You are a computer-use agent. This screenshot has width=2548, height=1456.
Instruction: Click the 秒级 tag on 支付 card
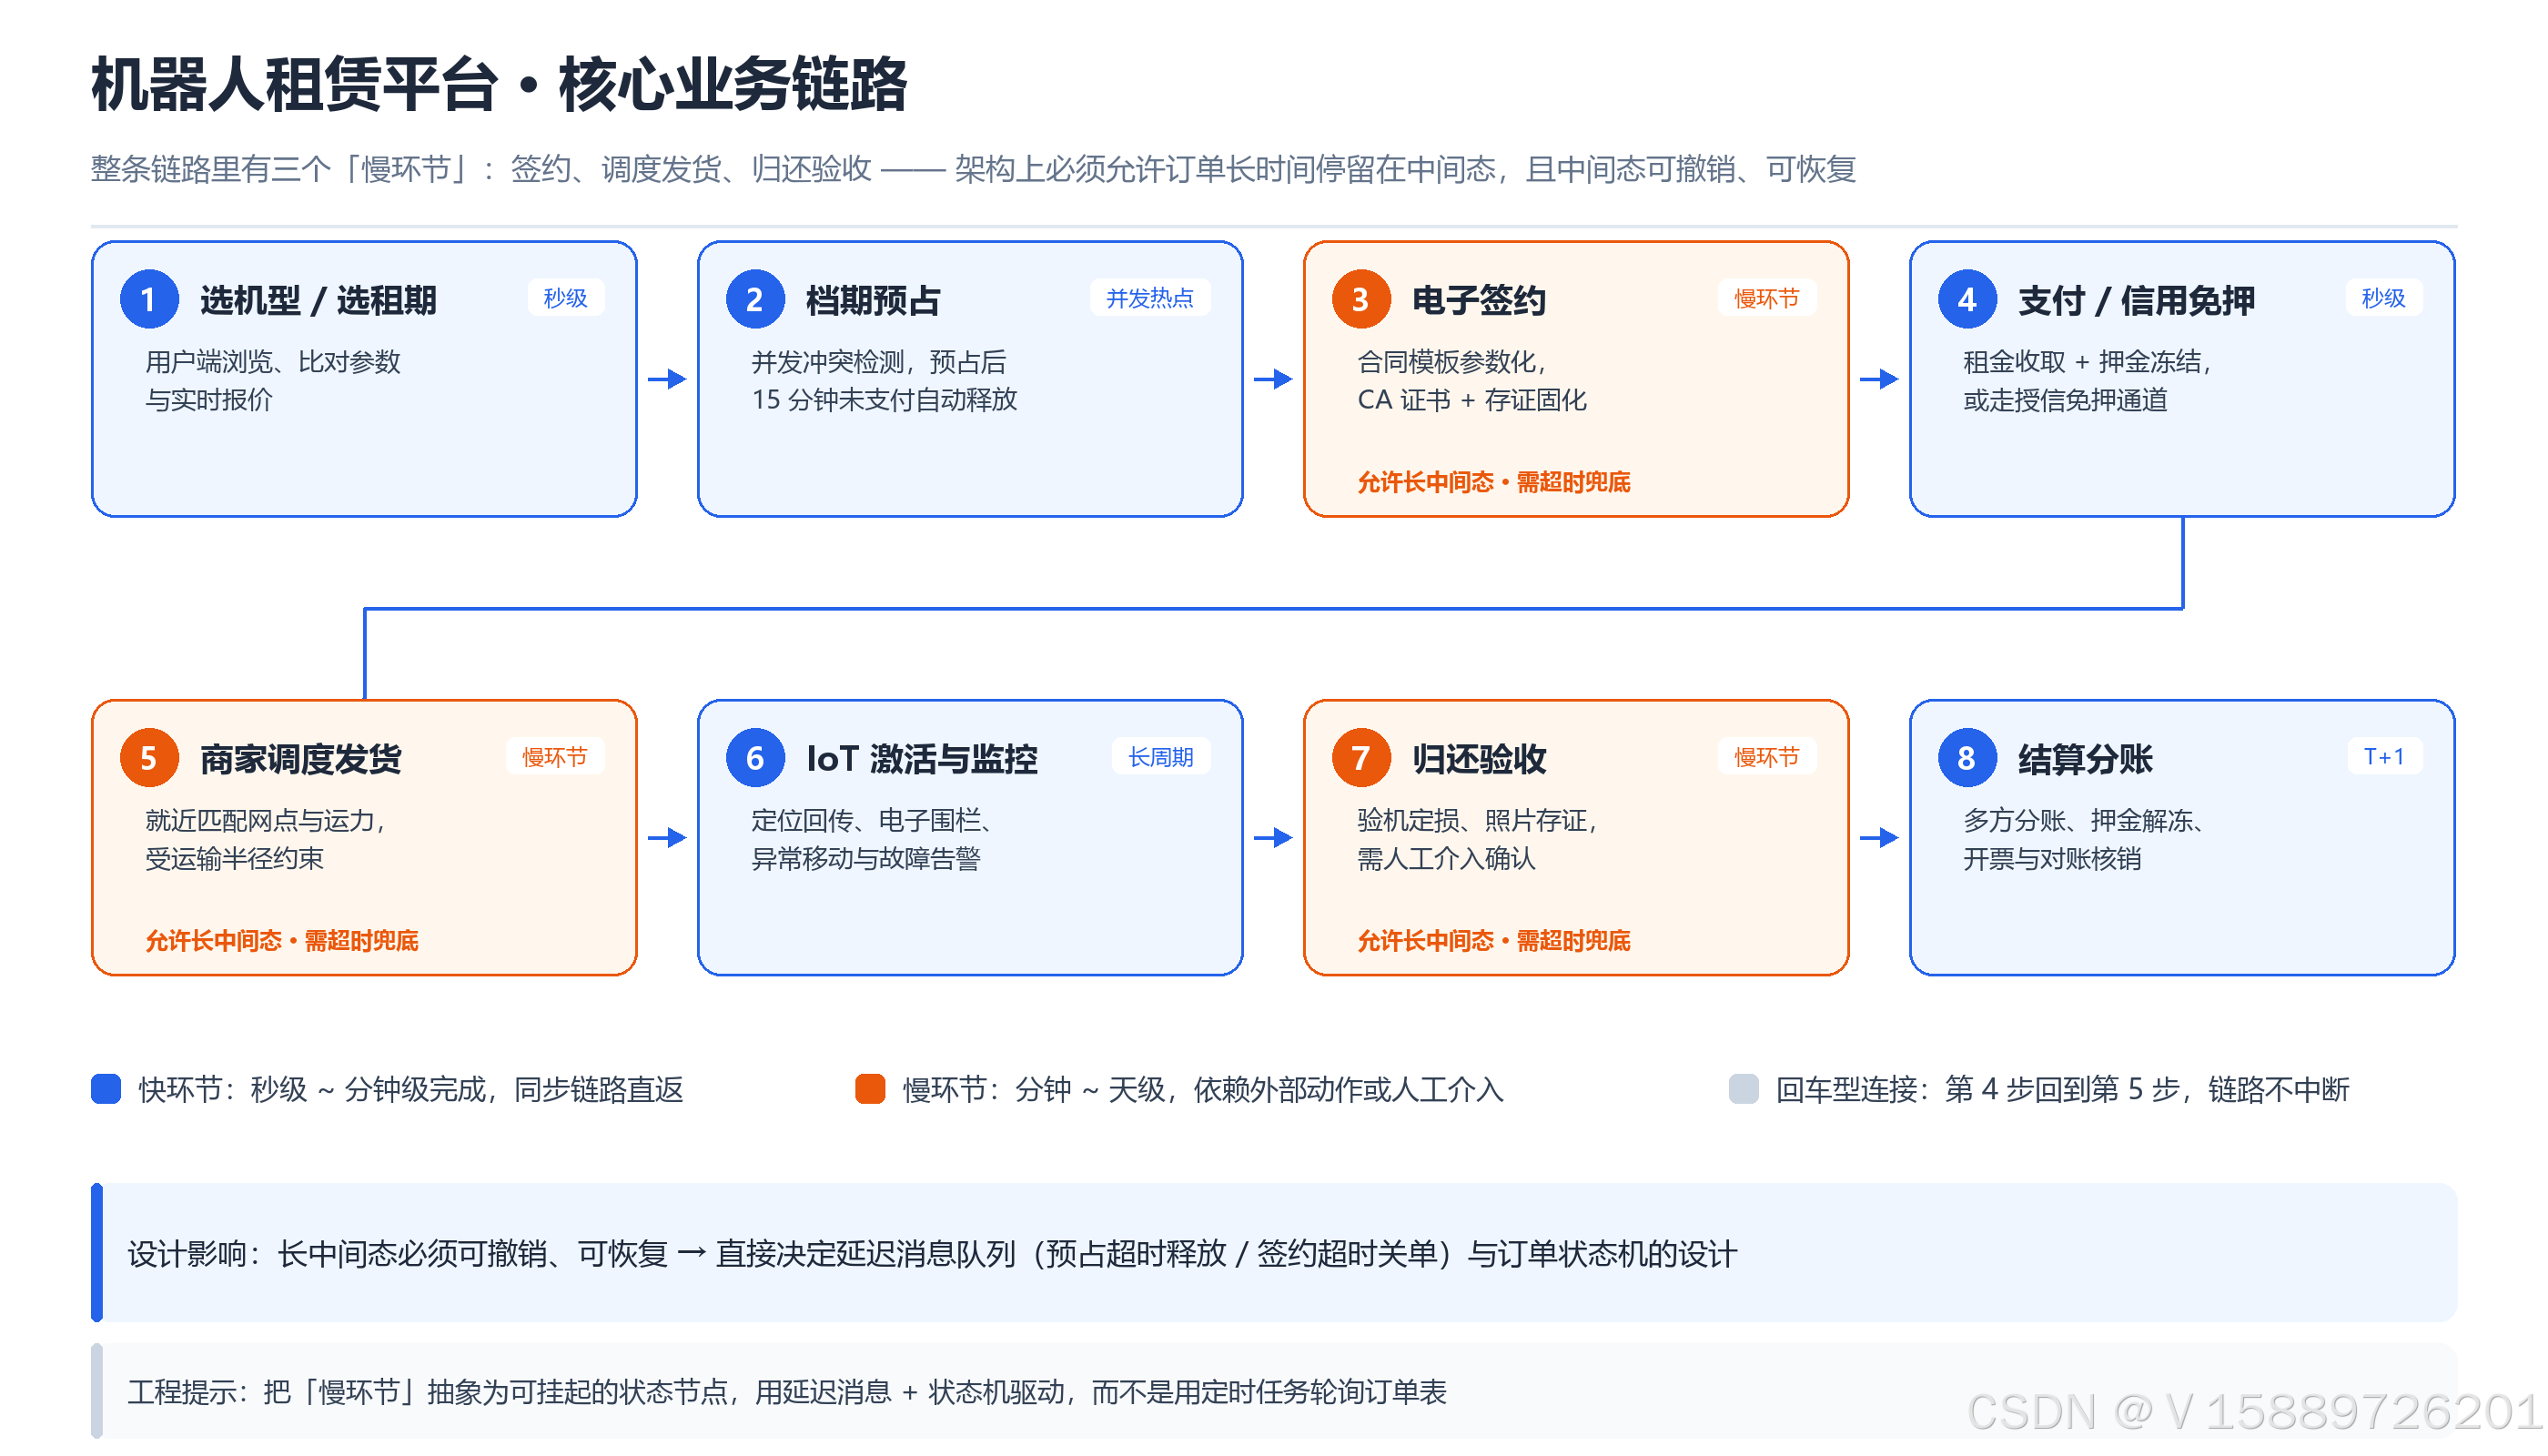point(2384,298)
